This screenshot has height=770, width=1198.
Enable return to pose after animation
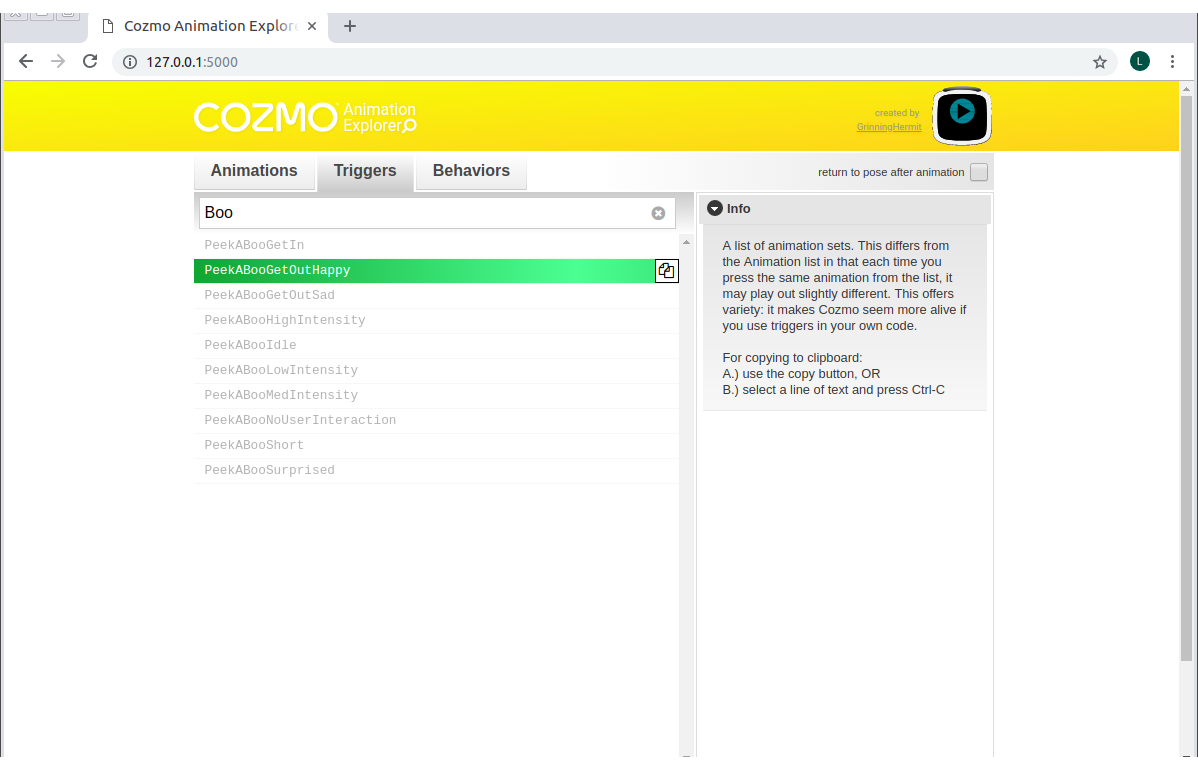pyautogui.click(x=979, y=172)
